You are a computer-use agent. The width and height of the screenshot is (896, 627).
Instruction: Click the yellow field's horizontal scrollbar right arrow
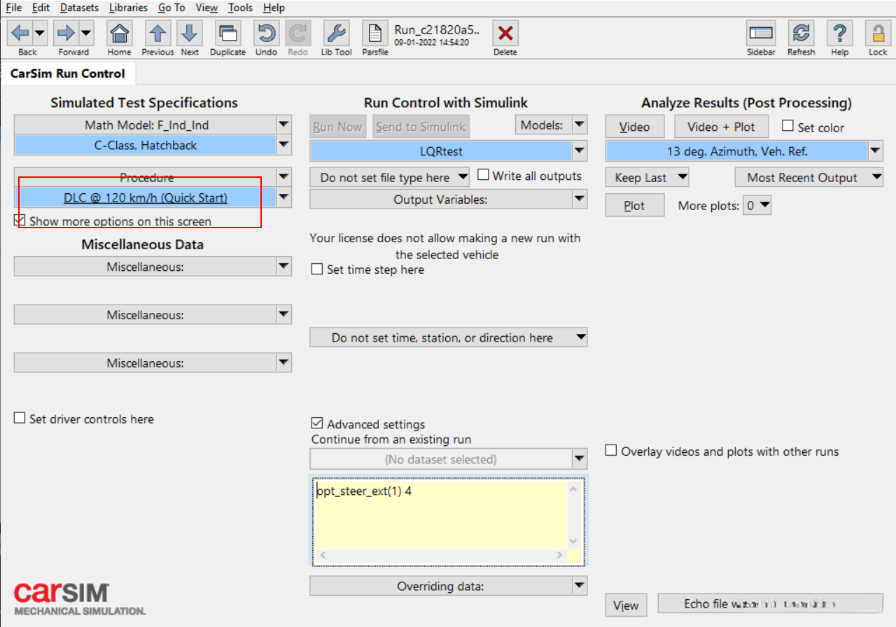559,555
